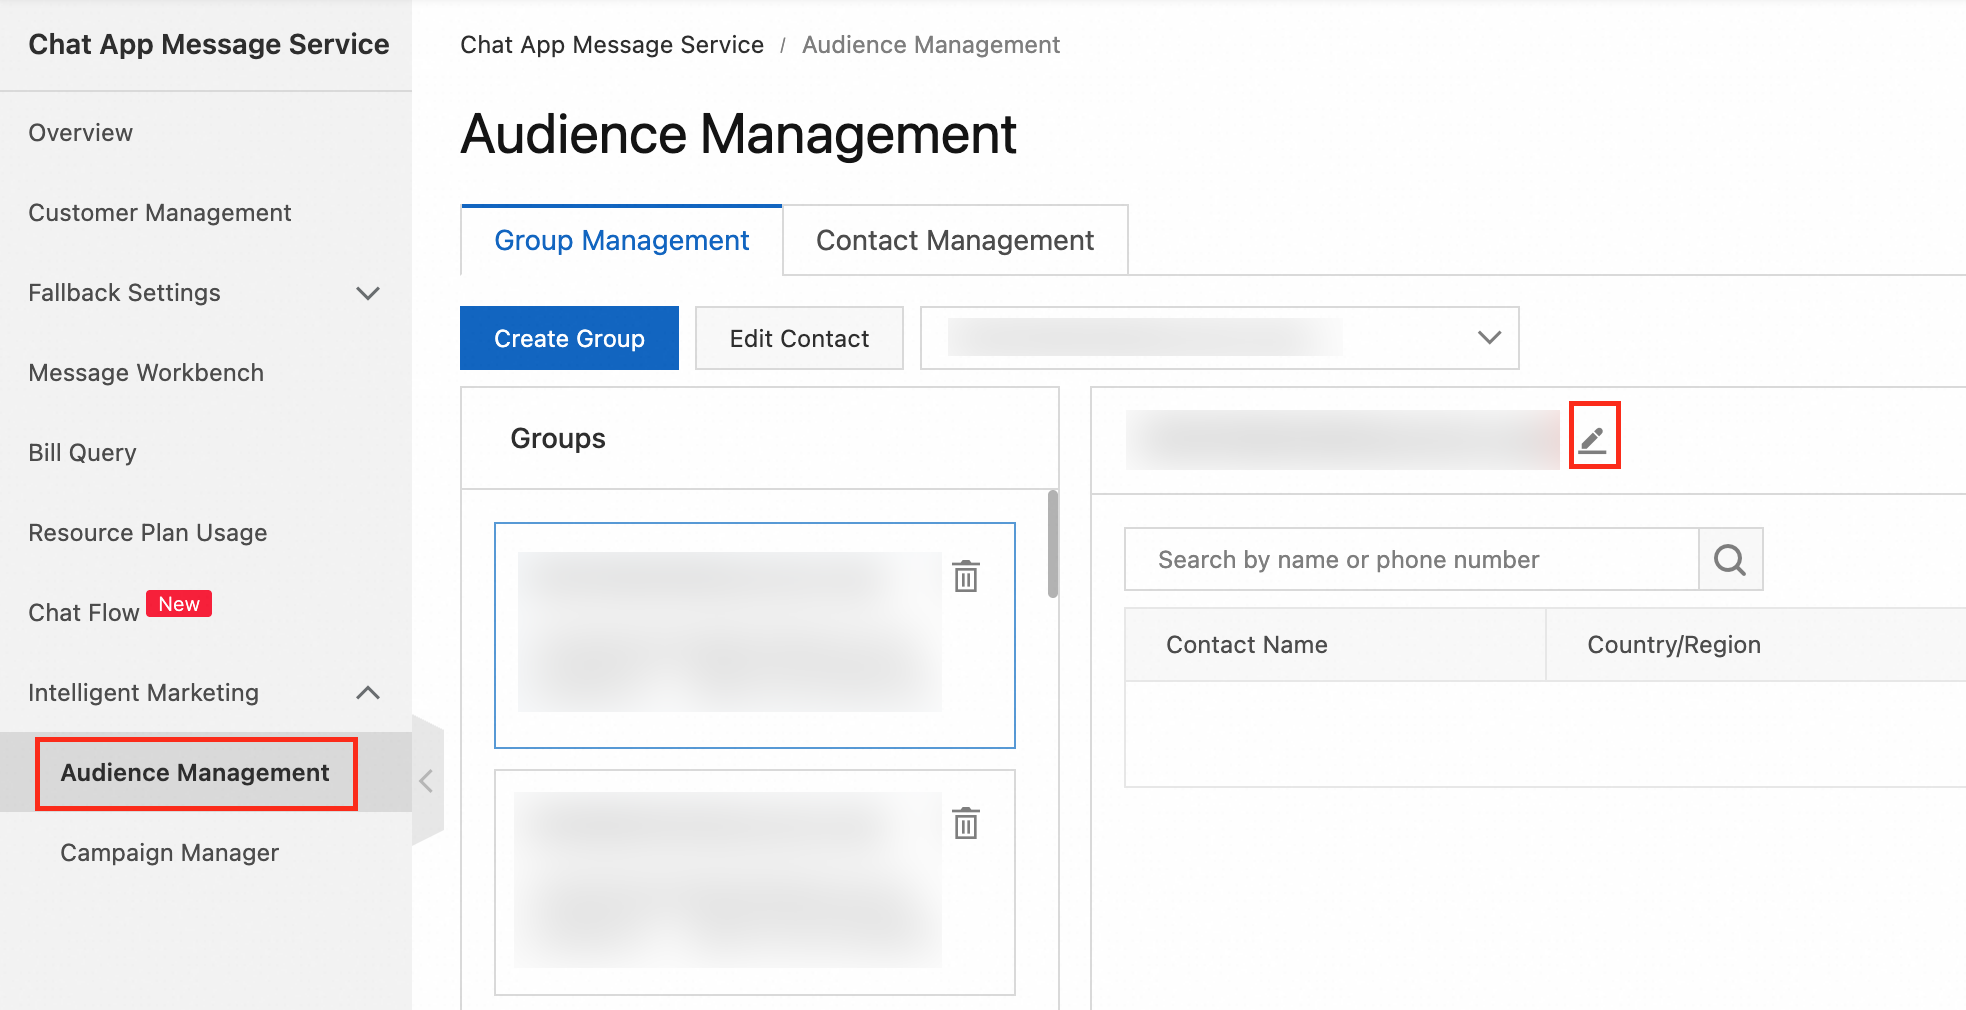
Task: Click the Create Group button
Action: [569, 338]
